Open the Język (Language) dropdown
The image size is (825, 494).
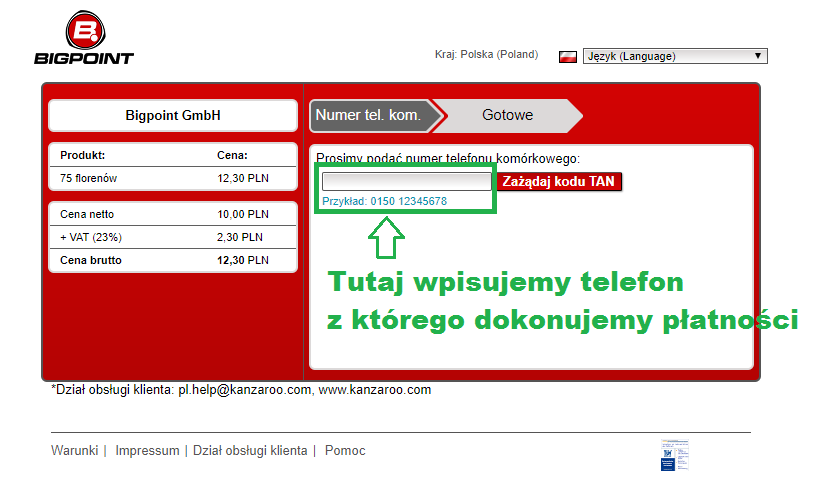tap(675, 56)
